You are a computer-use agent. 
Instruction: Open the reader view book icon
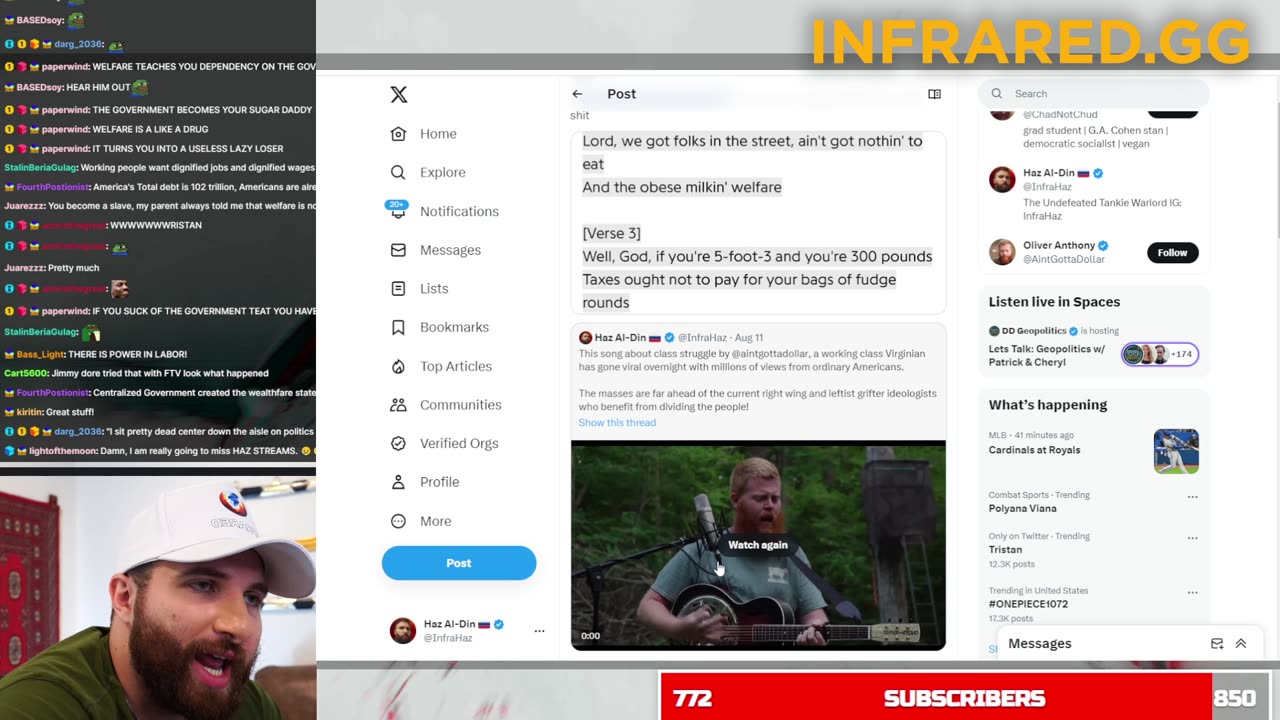pyautogui.click(x=934, y=94)
